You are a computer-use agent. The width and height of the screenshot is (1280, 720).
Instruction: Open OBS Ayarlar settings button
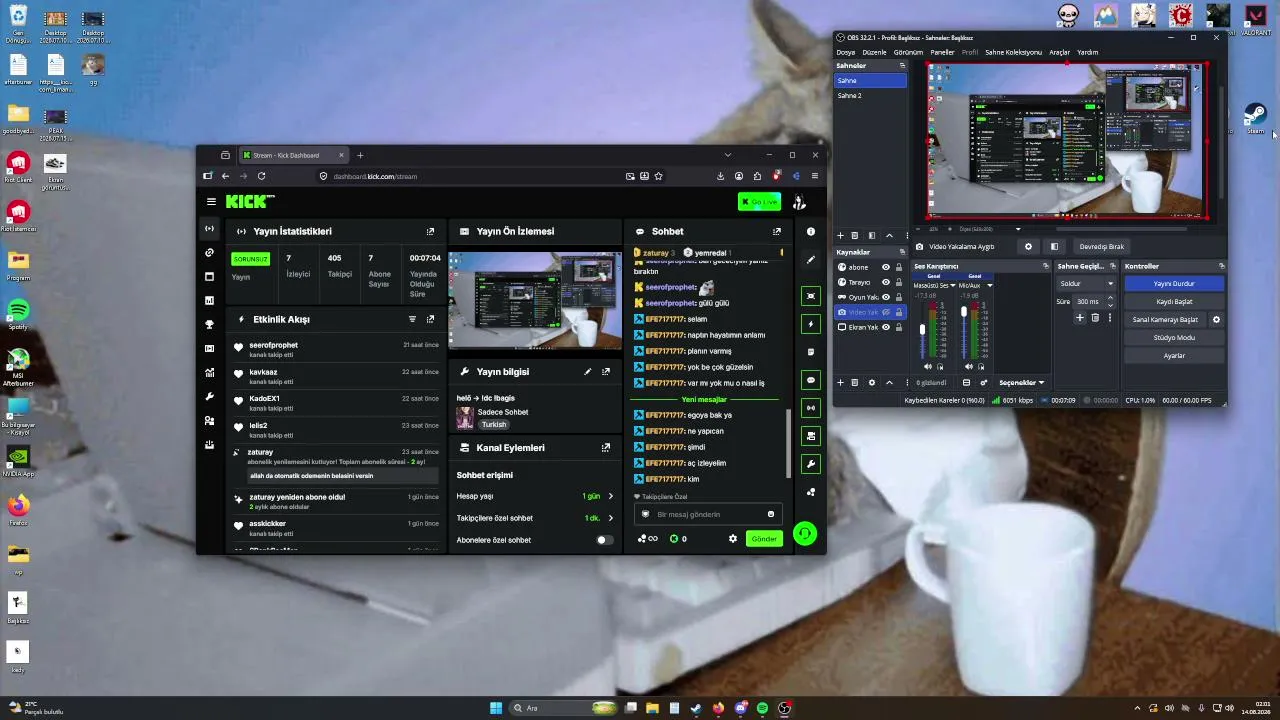(1174, 356)
